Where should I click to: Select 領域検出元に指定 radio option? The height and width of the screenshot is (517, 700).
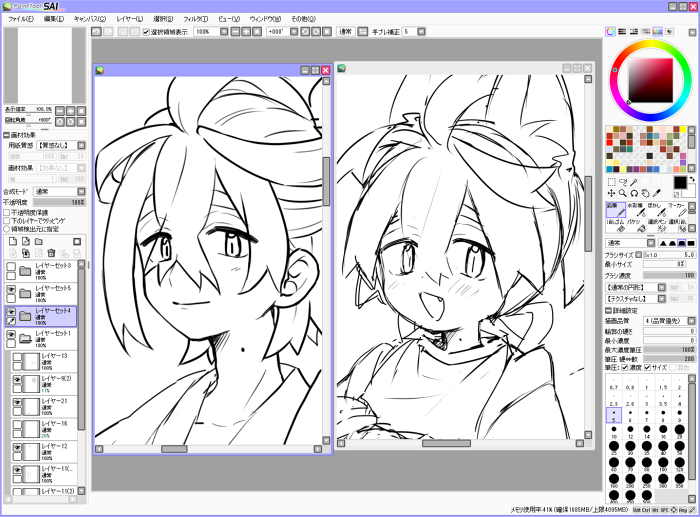[x=7, y=229]
